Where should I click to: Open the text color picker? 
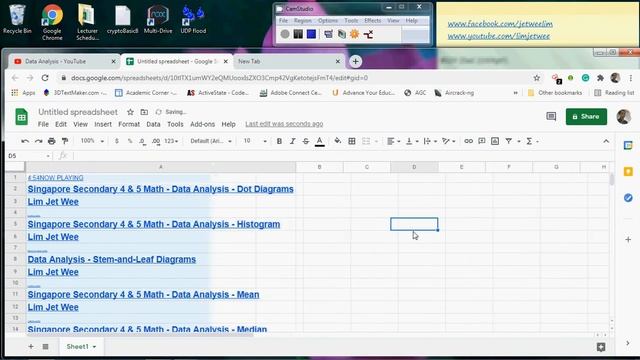(x=320, y=141)
